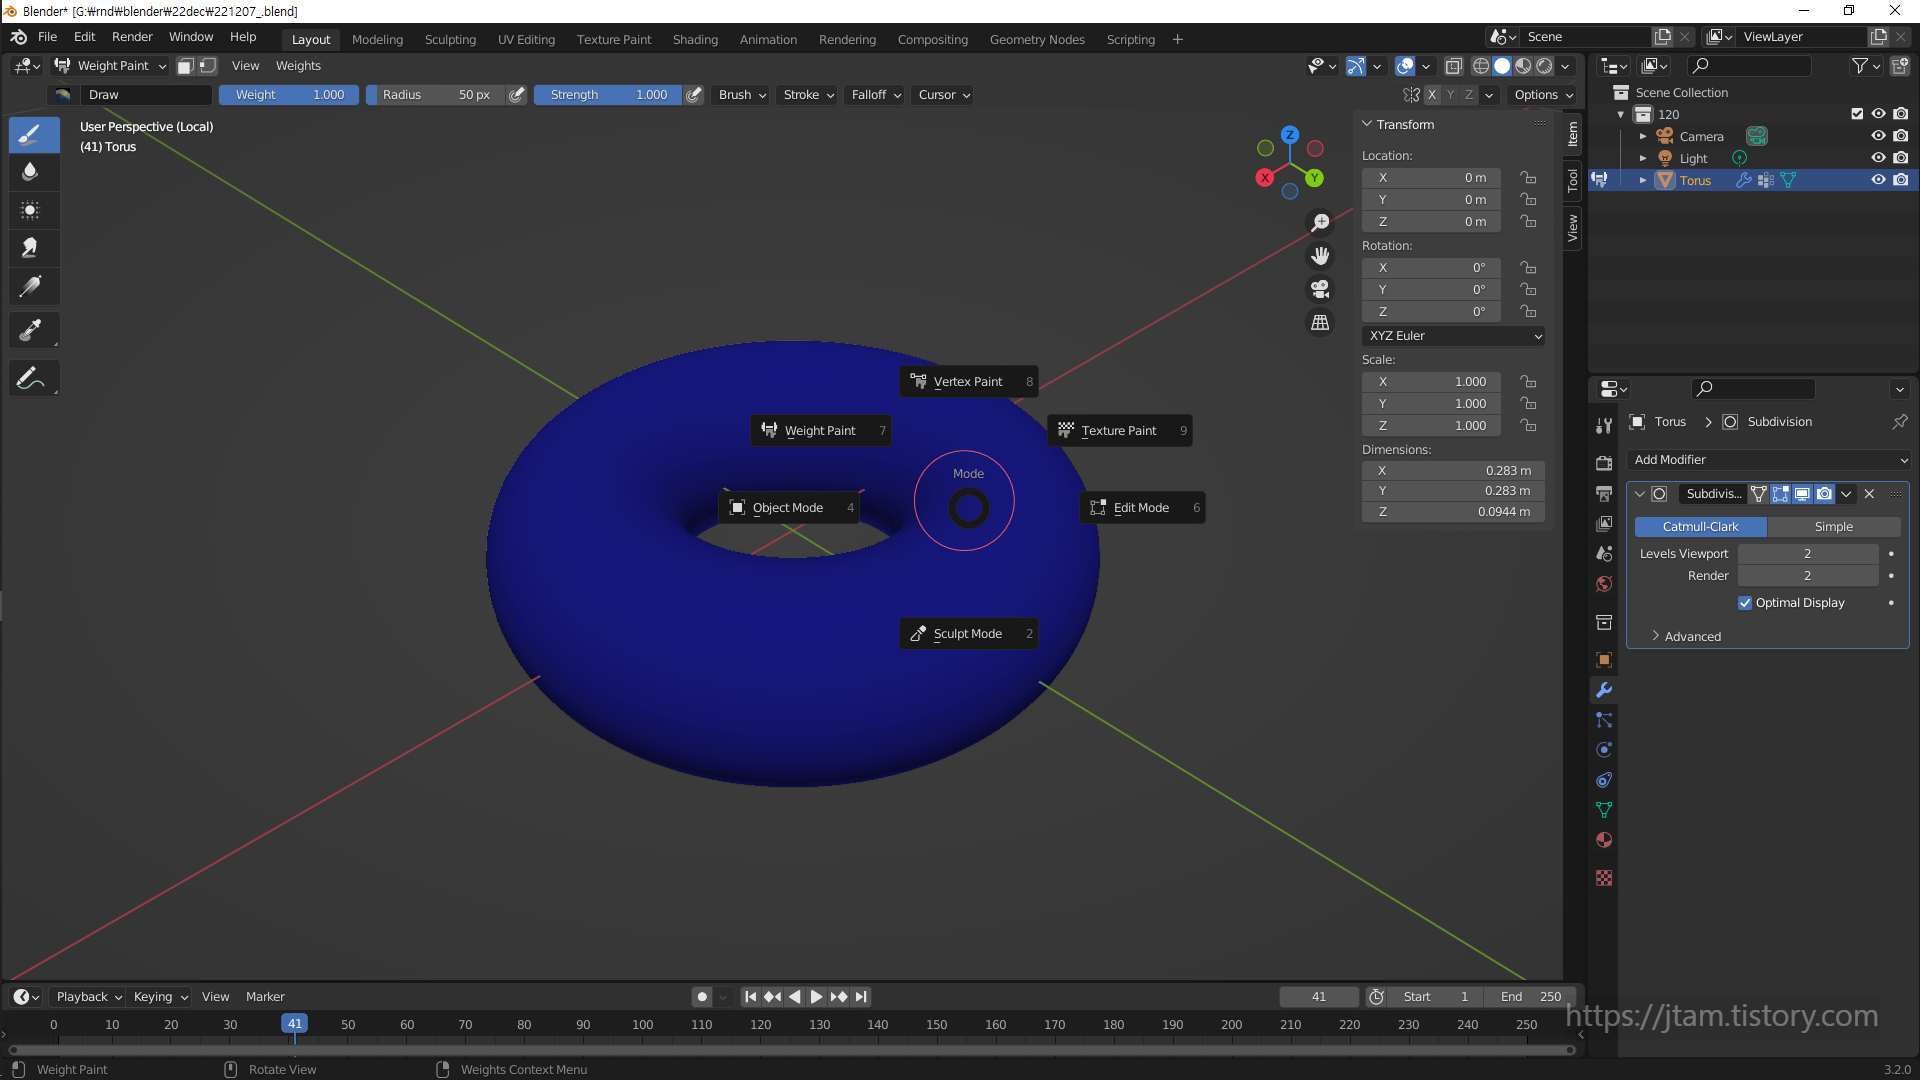
Task: Click the End frame field
Action: click(x=1530, y=997)
